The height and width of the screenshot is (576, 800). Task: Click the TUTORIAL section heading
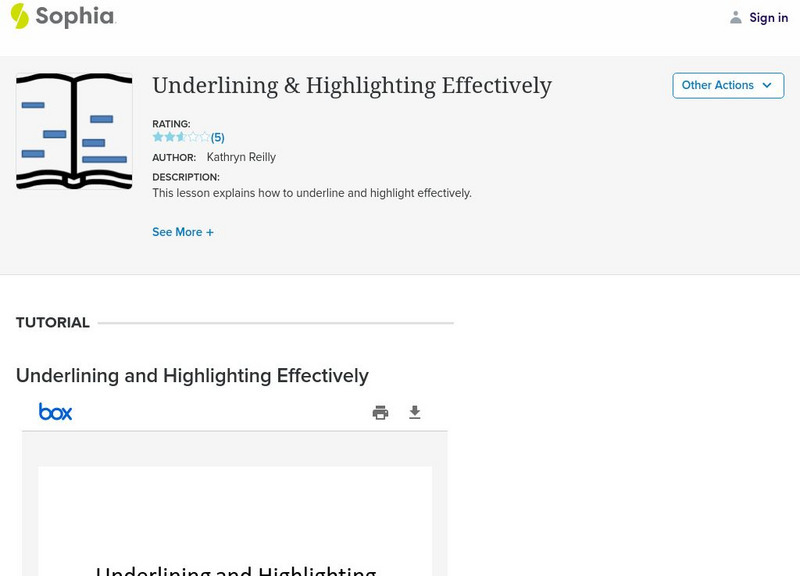[51, 322]
